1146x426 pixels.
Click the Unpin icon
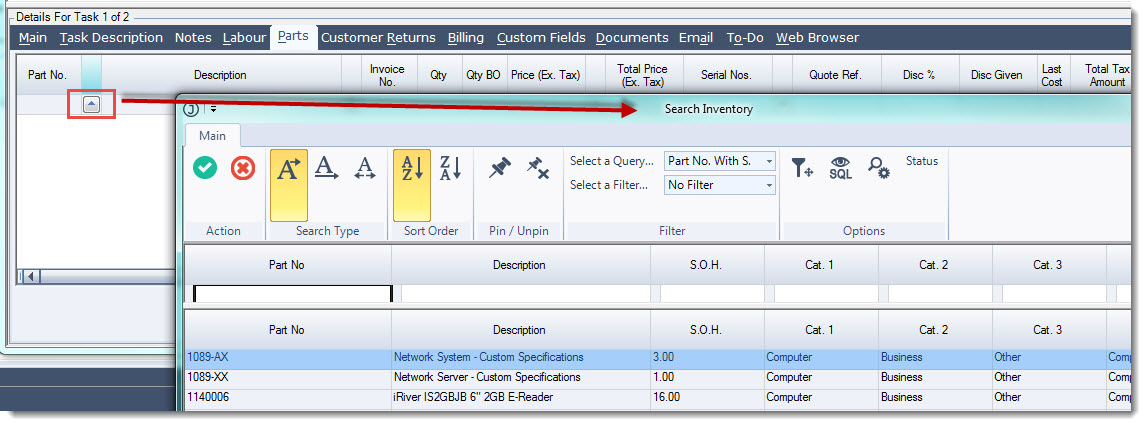tap(538, 168)
